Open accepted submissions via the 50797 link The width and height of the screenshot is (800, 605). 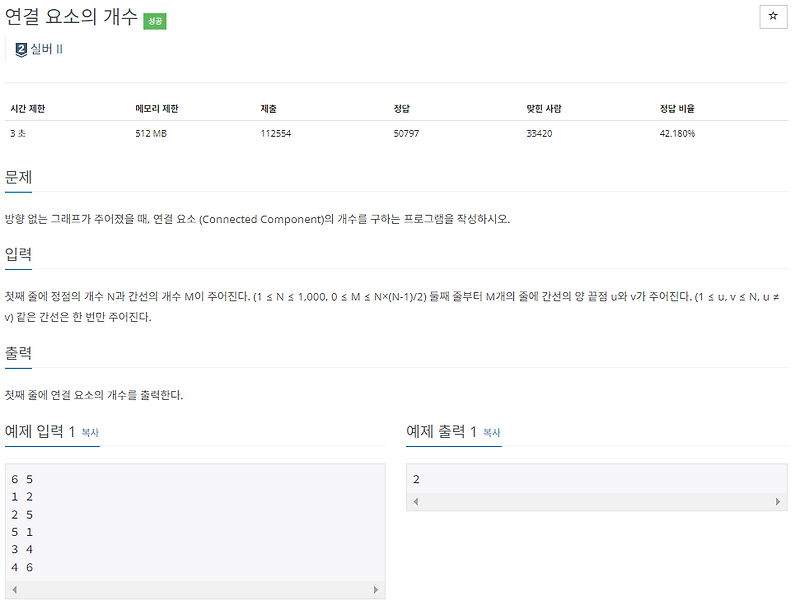[405, 132]
